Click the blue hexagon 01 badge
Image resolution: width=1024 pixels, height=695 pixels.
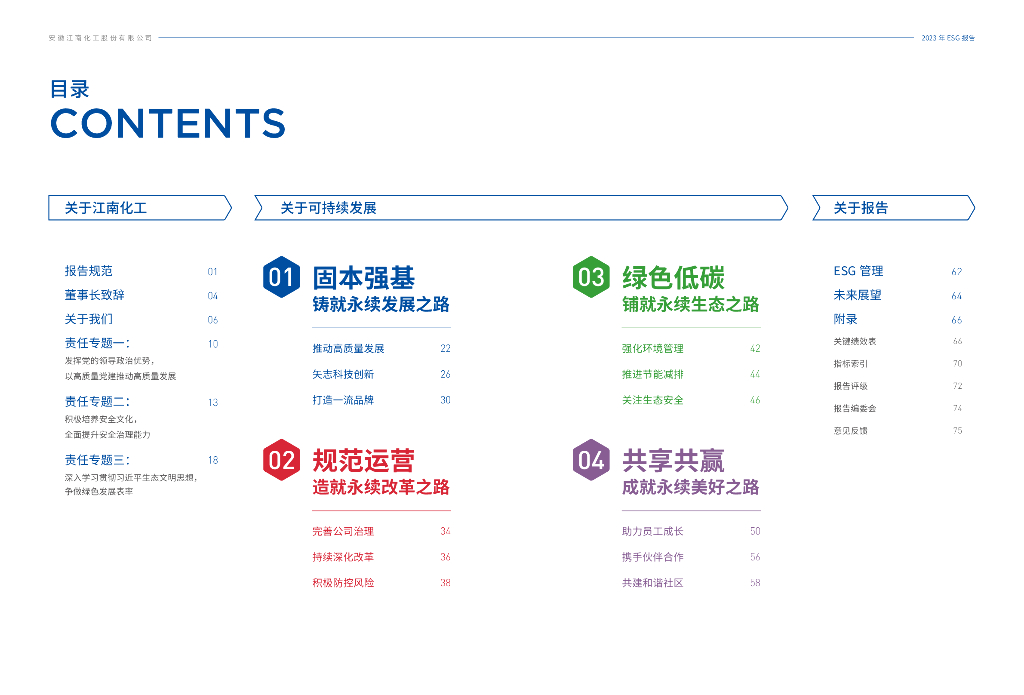pyautogui.click(x=281, y=277)
